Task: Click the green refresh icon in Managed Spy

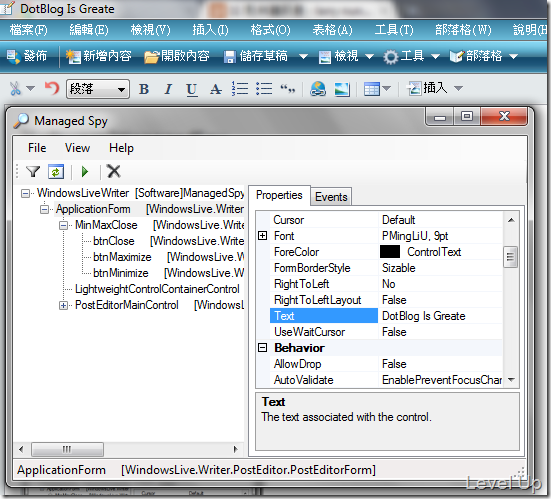Action: [56, 172]
